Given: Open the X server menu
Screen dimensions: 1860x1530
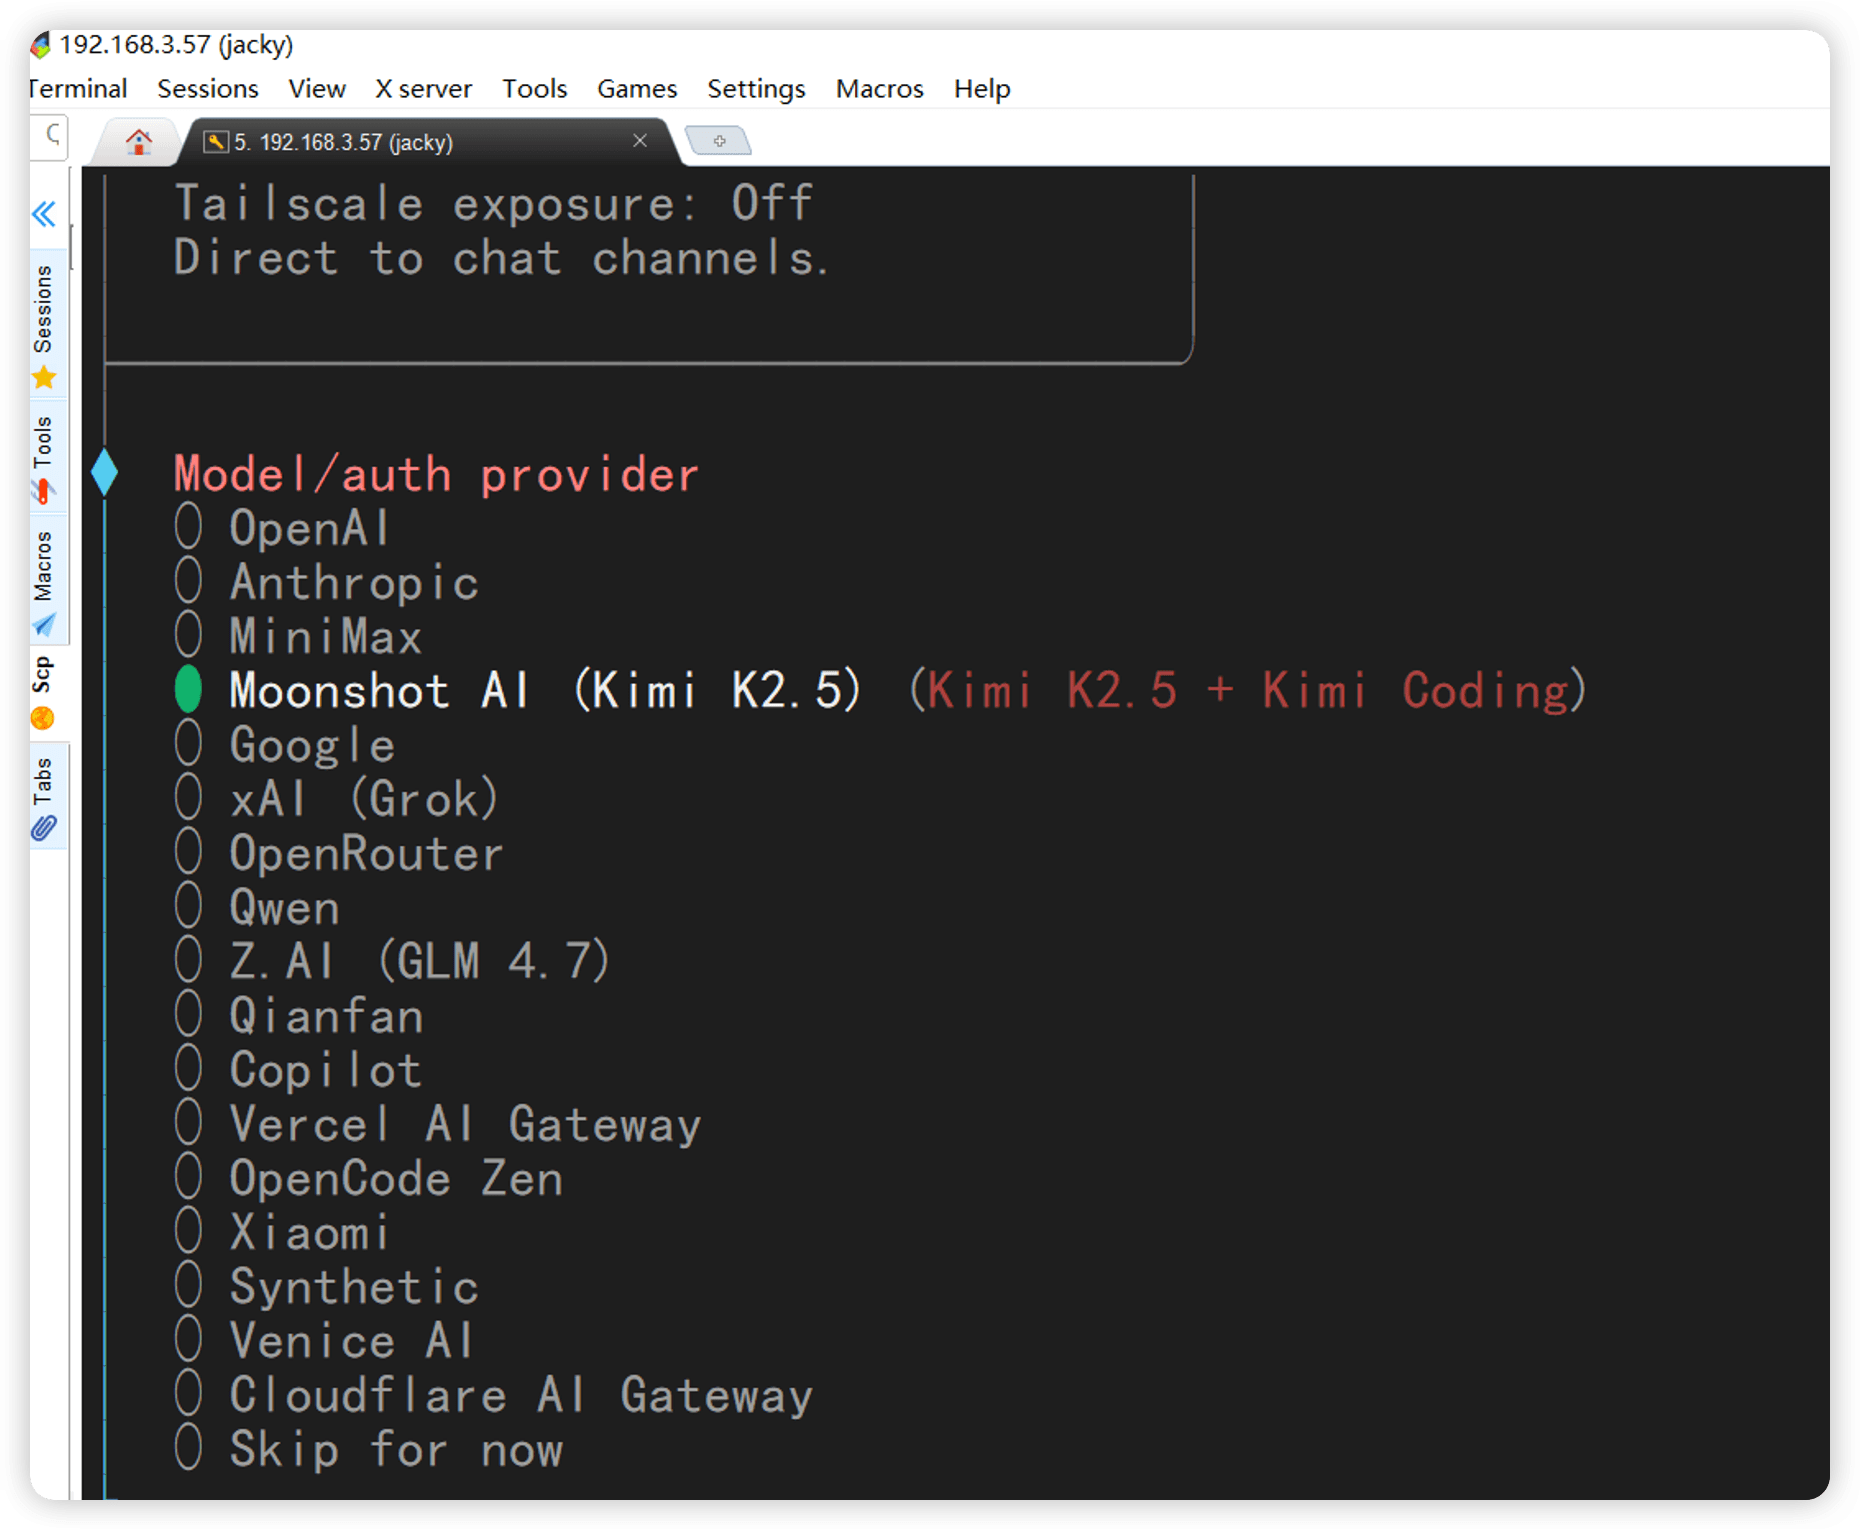Looking at the screenshot, I should (x=423, y=89).
